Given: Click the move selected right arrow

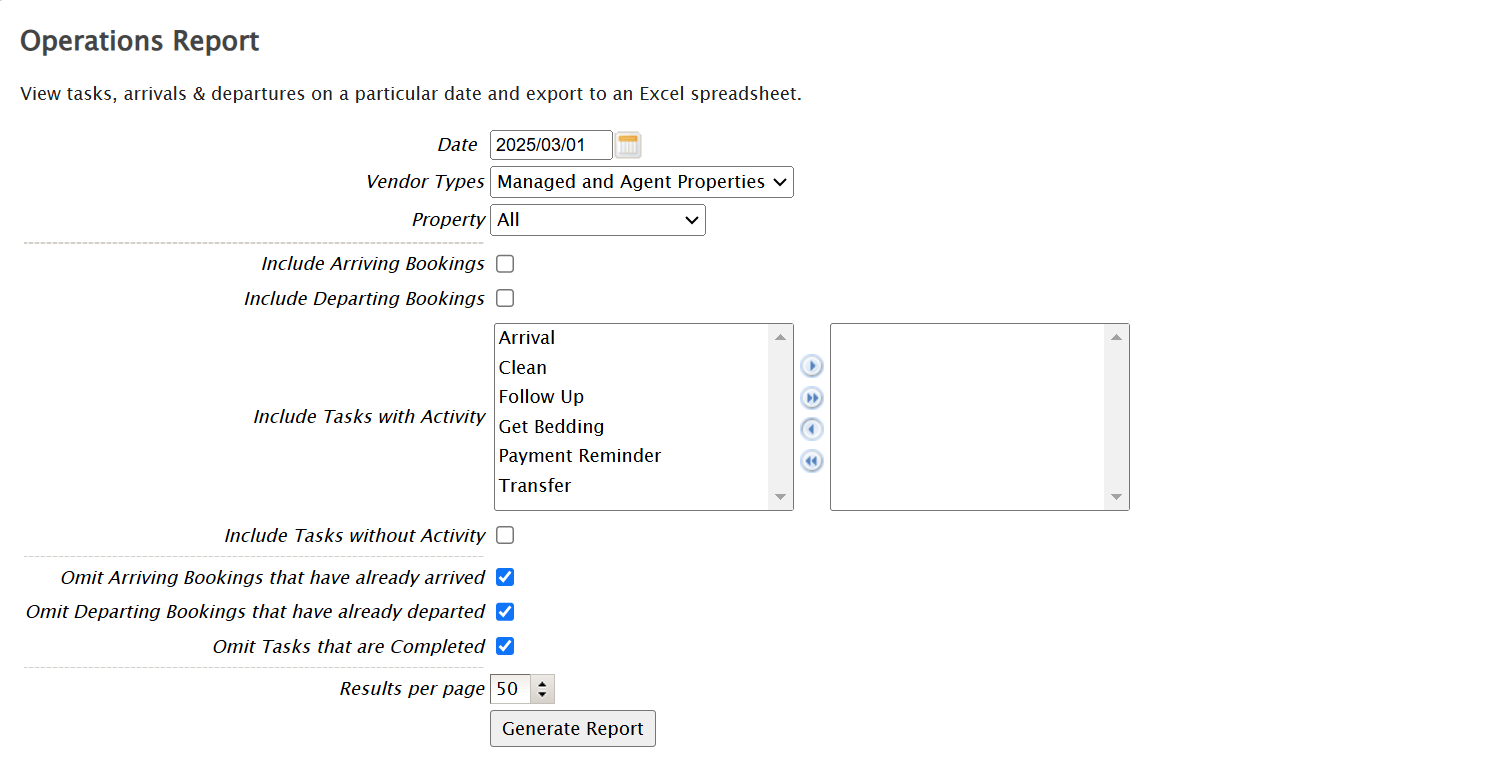Looking at the screenshot, I should [x=812, y=367].
